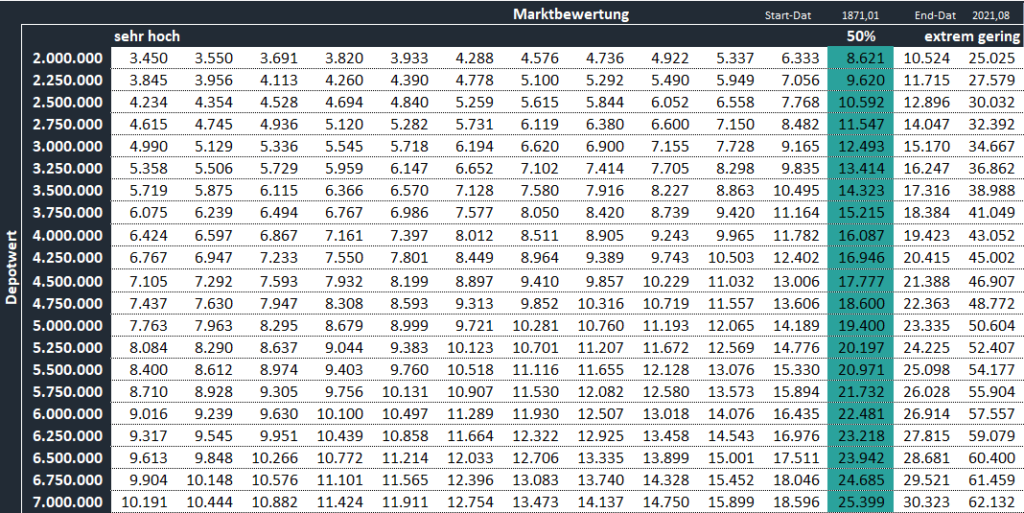Screen dimensions: 1024x513
Task: Click the 'extrem gering' column header
Action: pos(971,37)
